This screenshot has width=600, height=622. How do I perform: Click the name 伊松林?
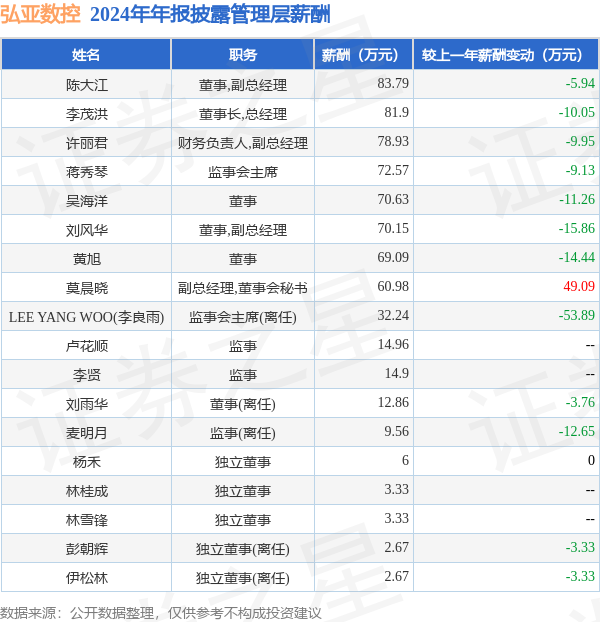pyautogui.click(x=86, y=578)
